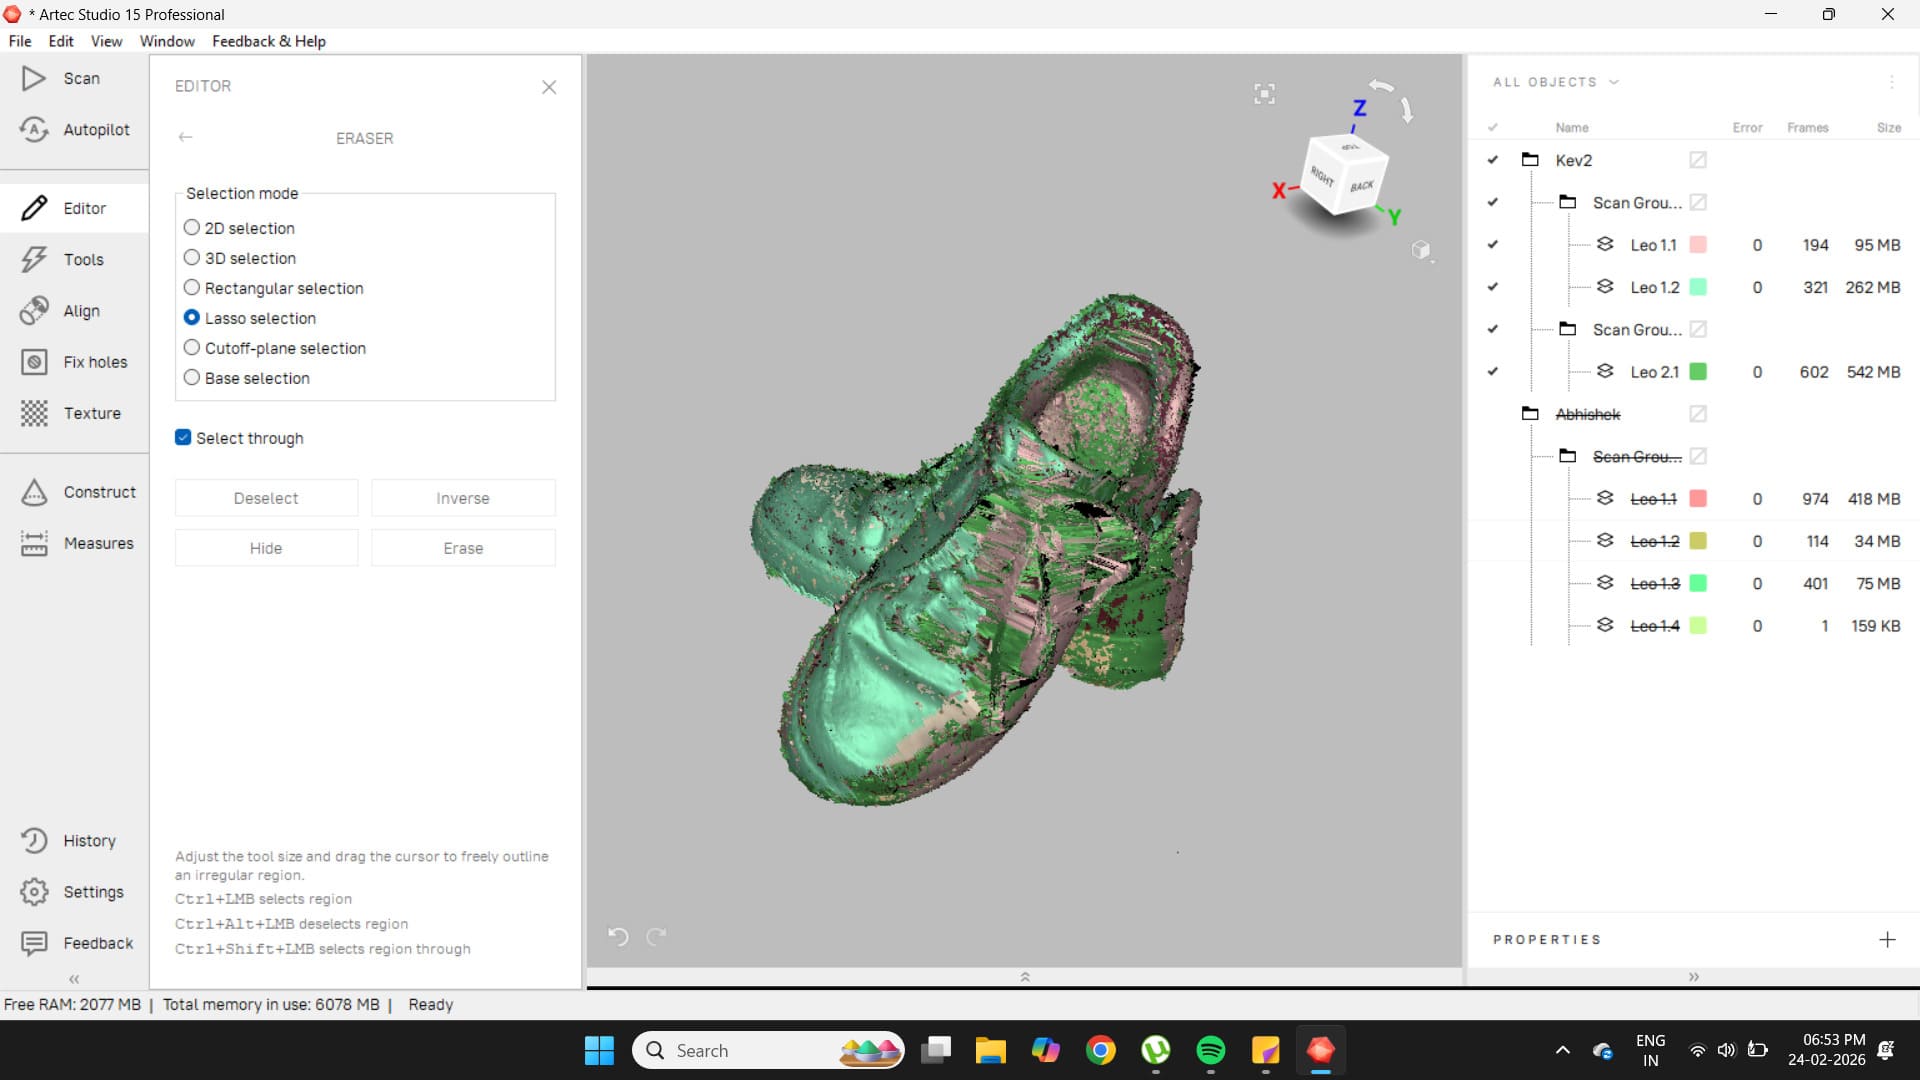Expand the Properties panel with plus
The height and width of the screenshot is (1080, 1920).
pos(1887,940)
